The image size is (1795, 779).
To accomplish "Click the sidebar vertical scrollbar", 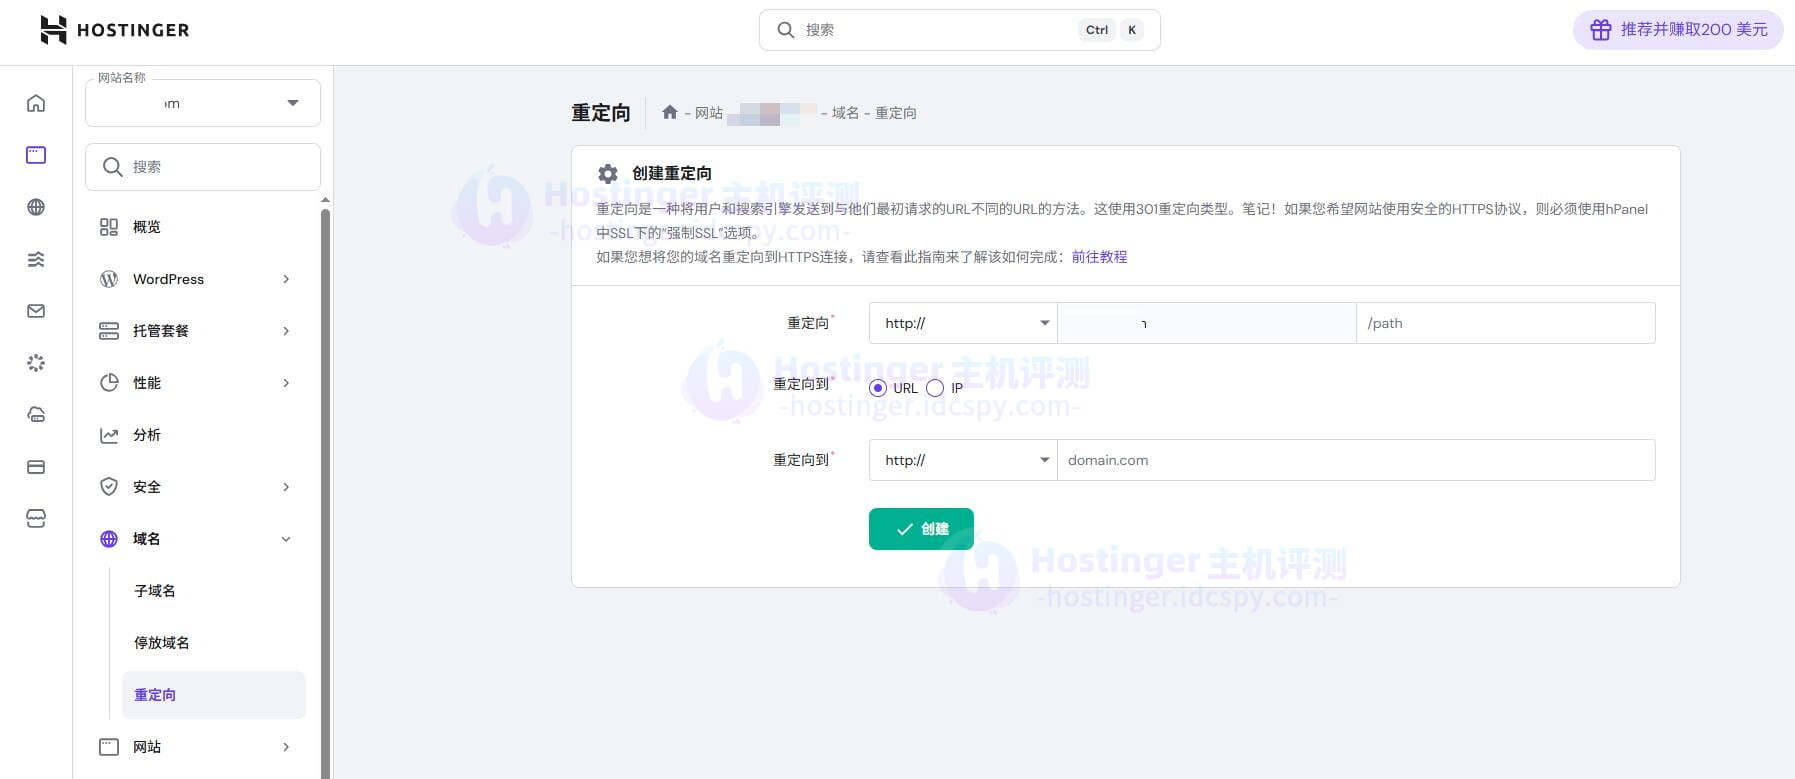I will click(325, 480).
